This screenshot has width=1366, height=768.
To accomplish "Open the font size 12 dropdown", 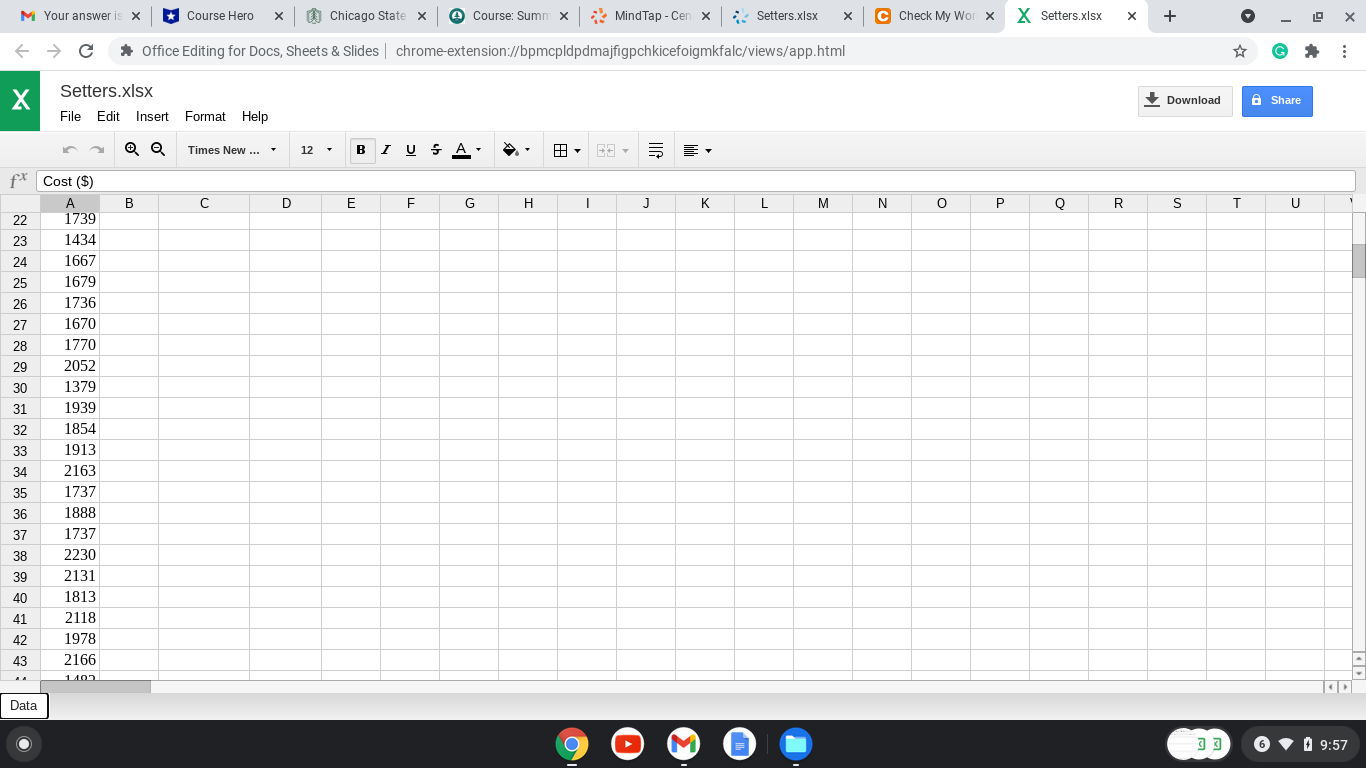I will pos(316,150).
